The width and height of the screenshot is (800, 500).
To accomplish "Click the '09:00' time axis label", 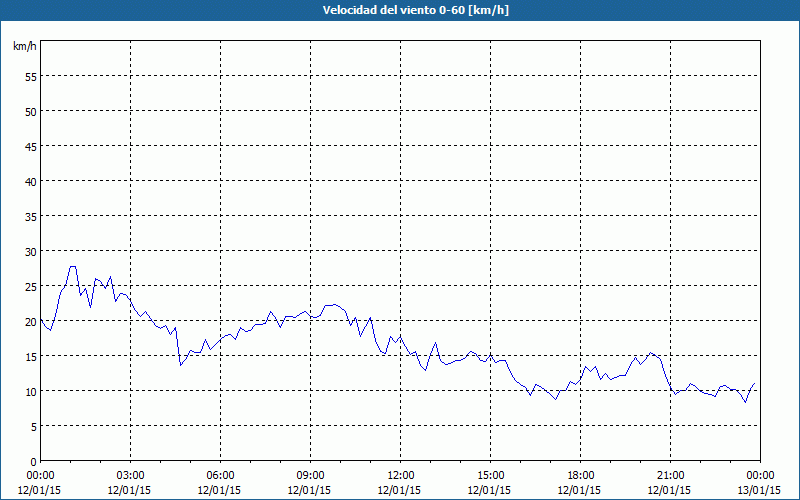I will 310,476.
